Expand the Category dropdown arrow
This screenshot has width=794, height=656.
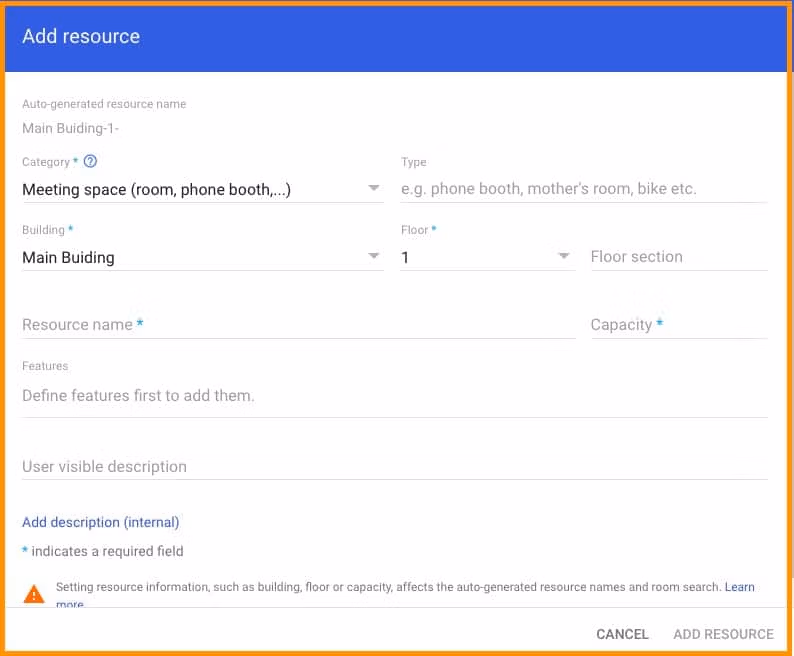pyautogui.click(x=373, y=188)
